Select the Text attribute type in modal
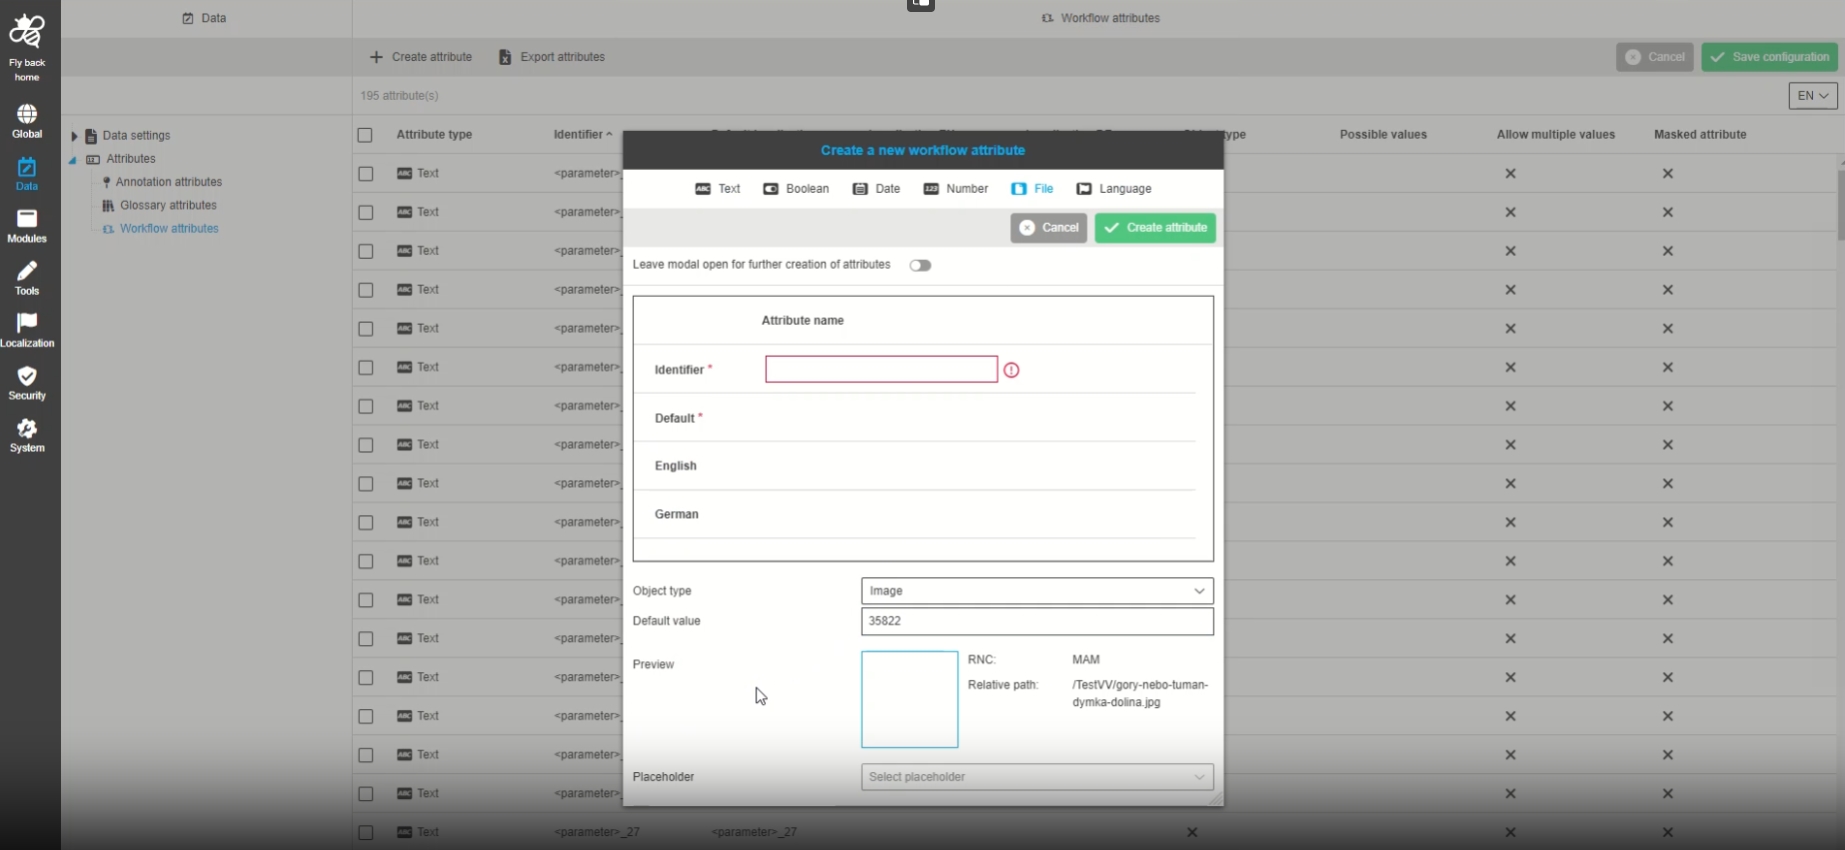Image resolution: width=1845 pixels, height=850 pixels. coord(718,189)
